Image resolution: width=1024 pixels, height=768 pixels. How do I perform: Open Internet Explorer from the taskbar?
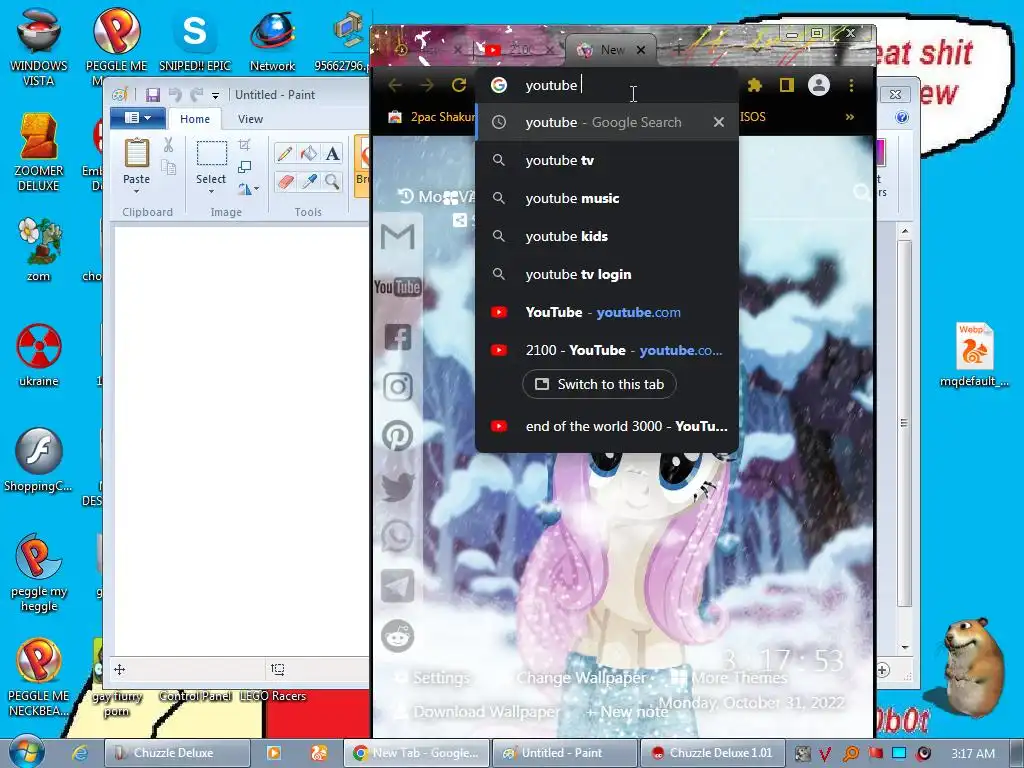coord(80,753)
